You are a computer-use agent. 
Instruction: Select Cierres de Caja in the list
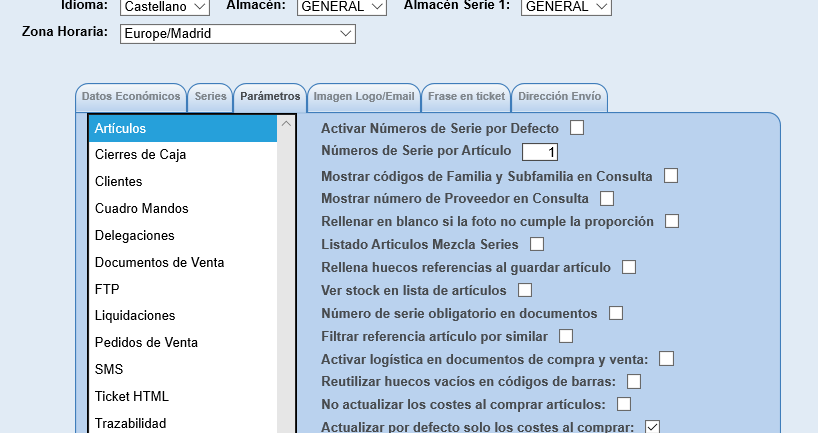coord(183,155)
